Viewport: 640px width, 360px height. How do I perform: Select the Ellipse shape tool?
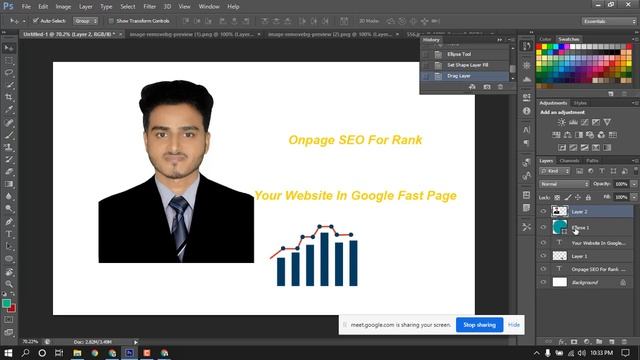pos(9,259)
